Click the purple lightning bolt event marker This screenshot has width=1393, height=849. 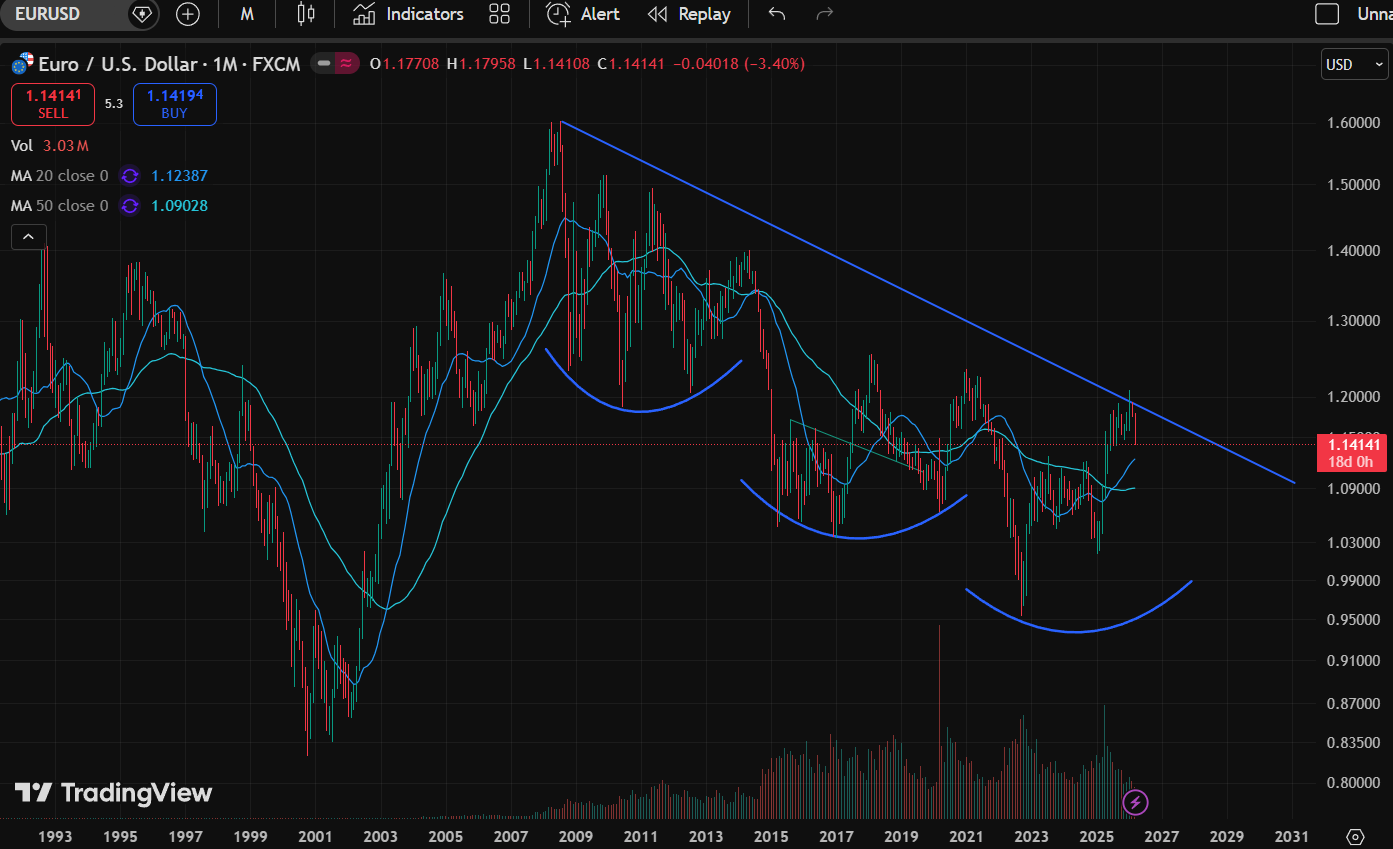(x=1135, y=801)
